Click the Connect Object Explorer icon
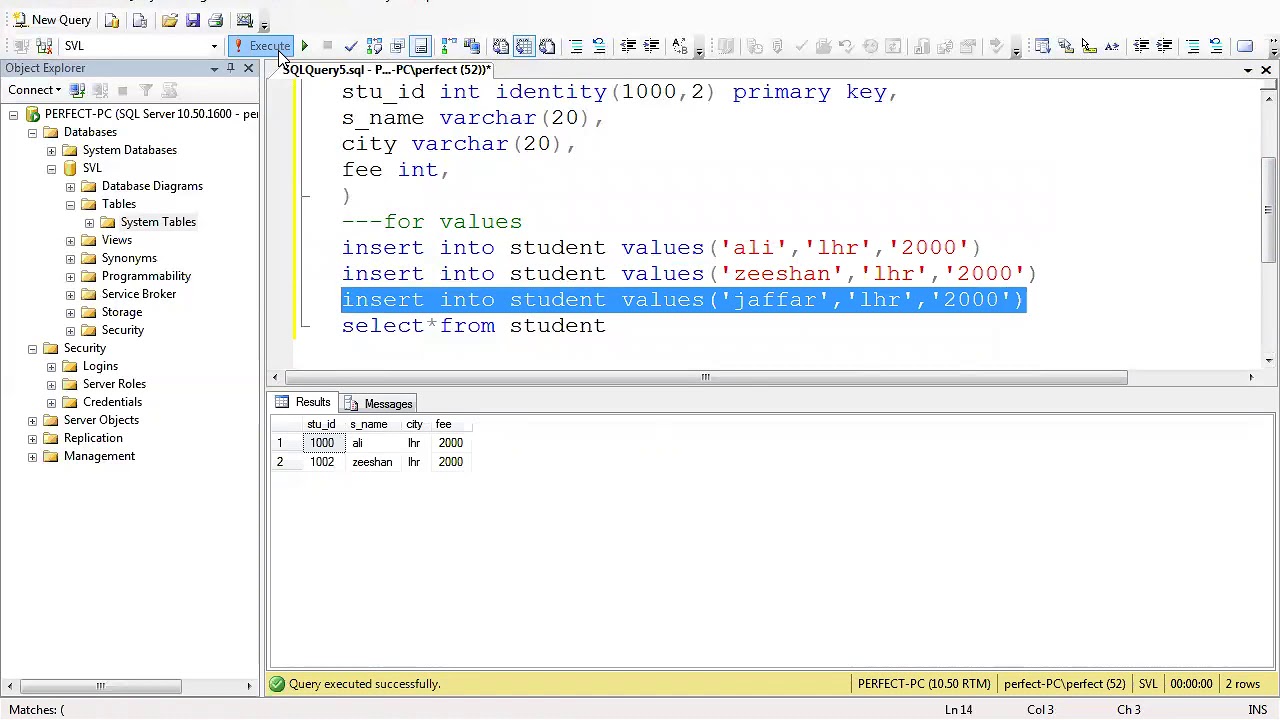The image size is (1280, 720). (x=77, y=90)
